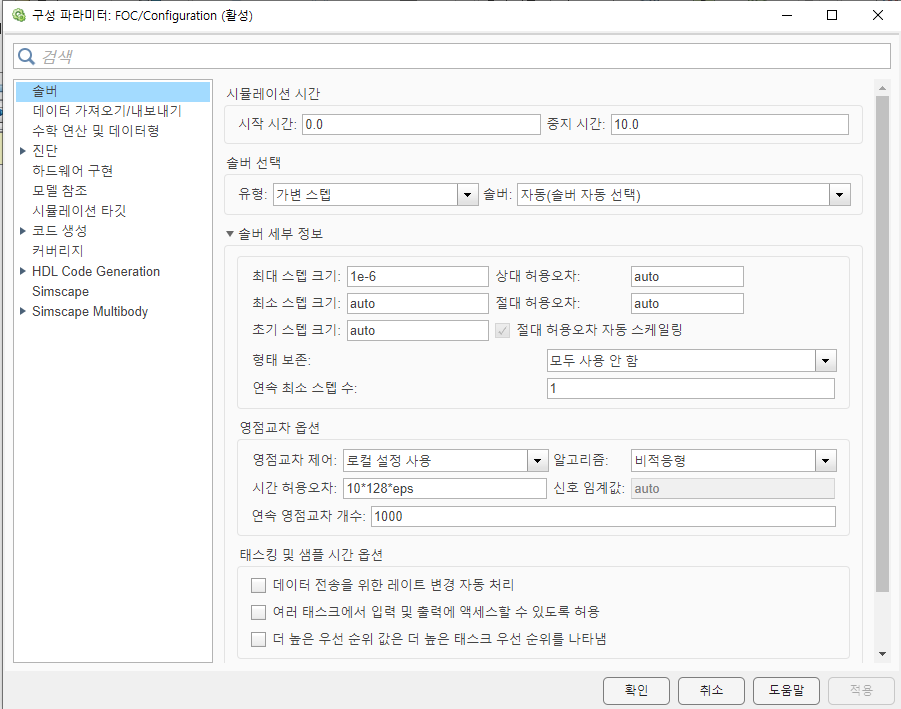The height and width of the screenshot is (709, 901).
Task: Click the scrollbar down arrow
Action: point(882,654)
